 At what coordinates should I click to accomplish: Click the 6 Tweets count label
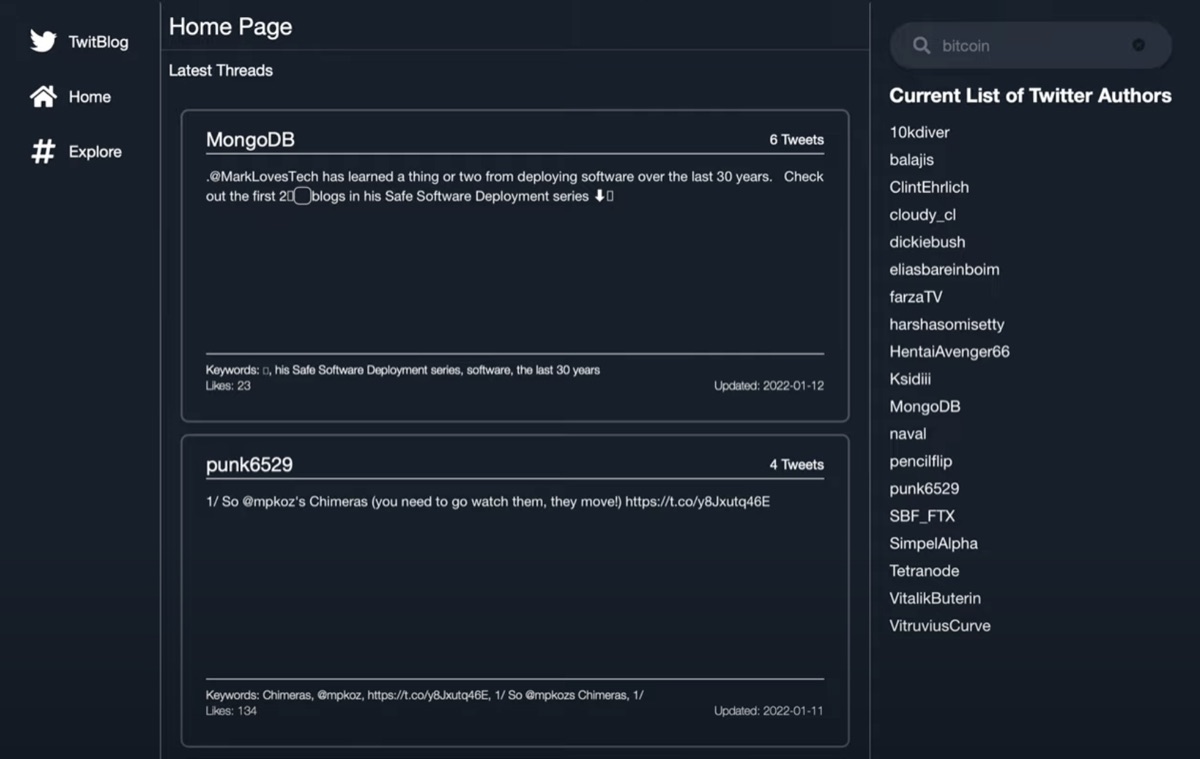click(x=796, y=140)
